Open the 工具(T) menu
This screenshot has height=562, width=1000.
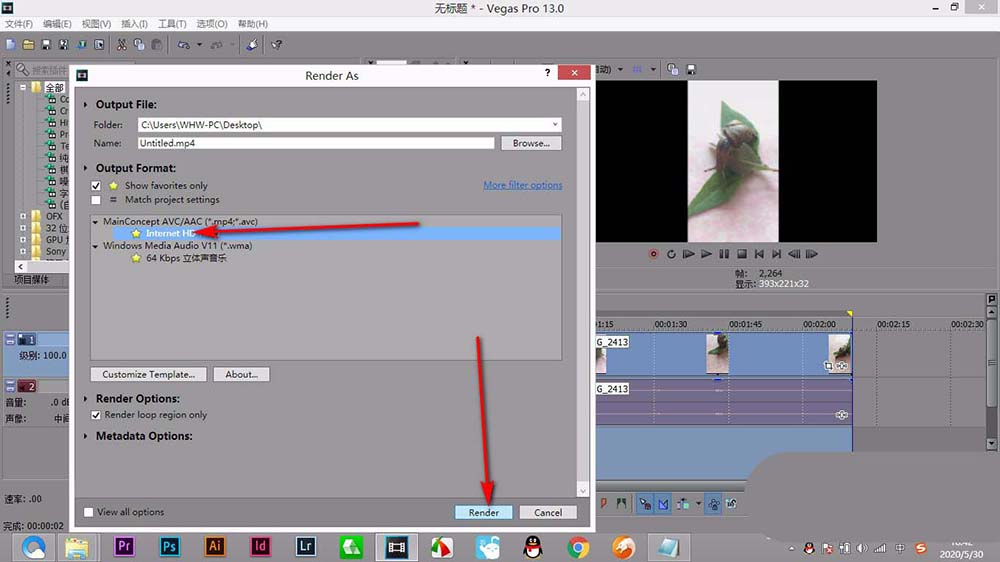point(172,24)
